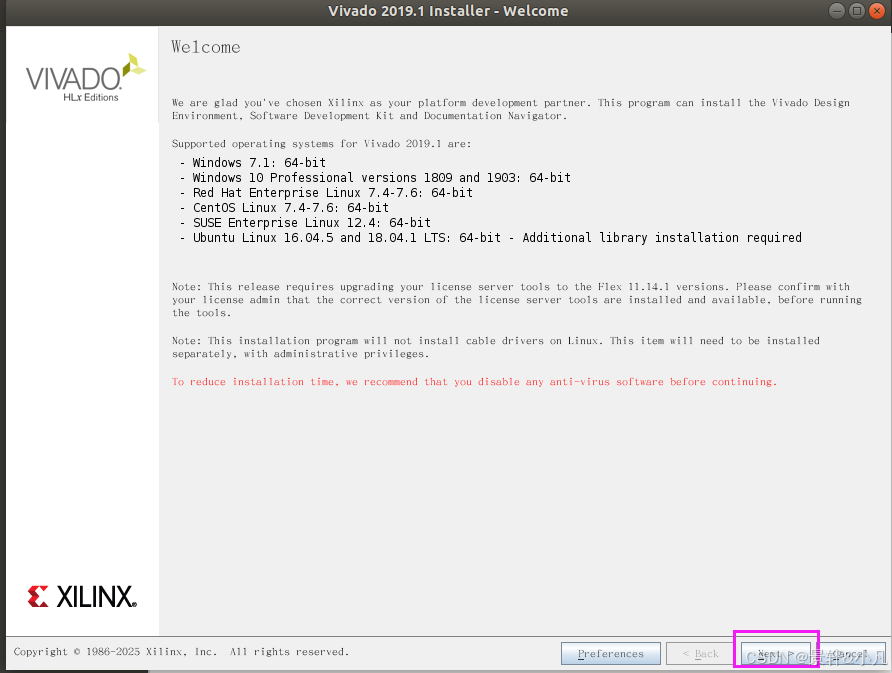The height and width of the screenshot is (673, 892).
Task: Open the Preferences dialog
Action: [610, 654]
